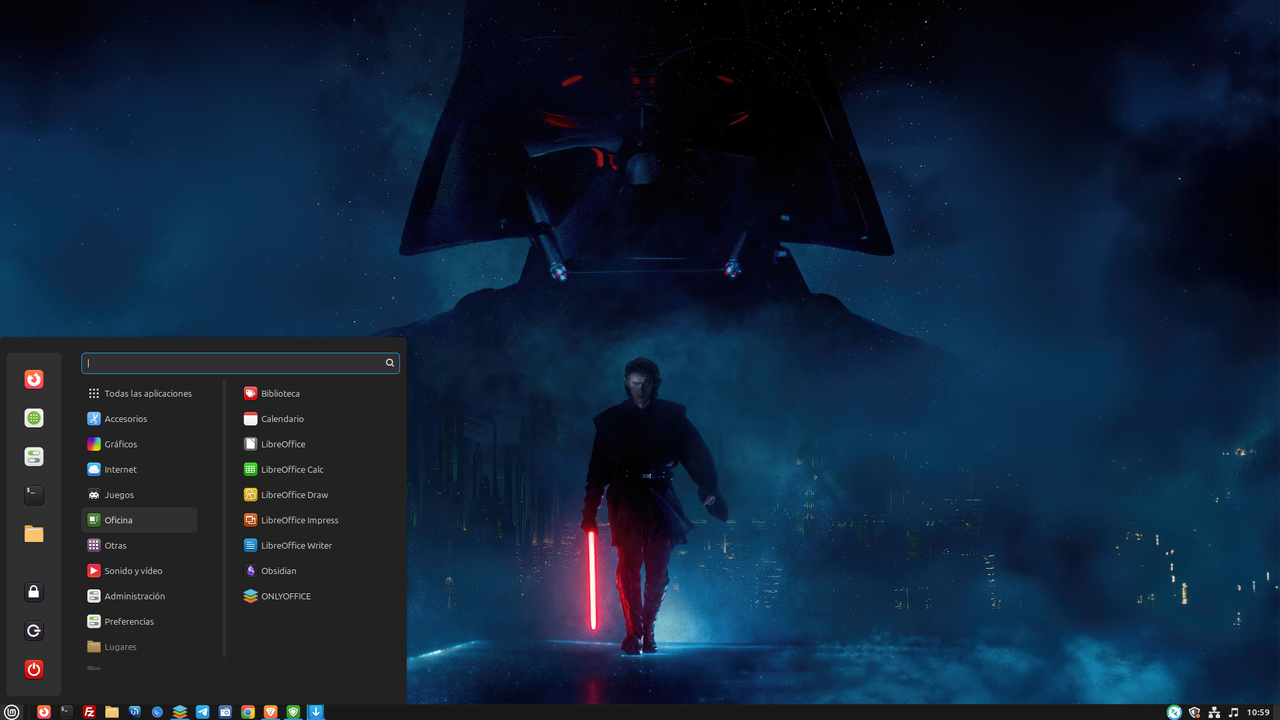This screenshot has width=1280, height=720.
Task: Select the Oficina category
Action: click(x=139, y=520)
